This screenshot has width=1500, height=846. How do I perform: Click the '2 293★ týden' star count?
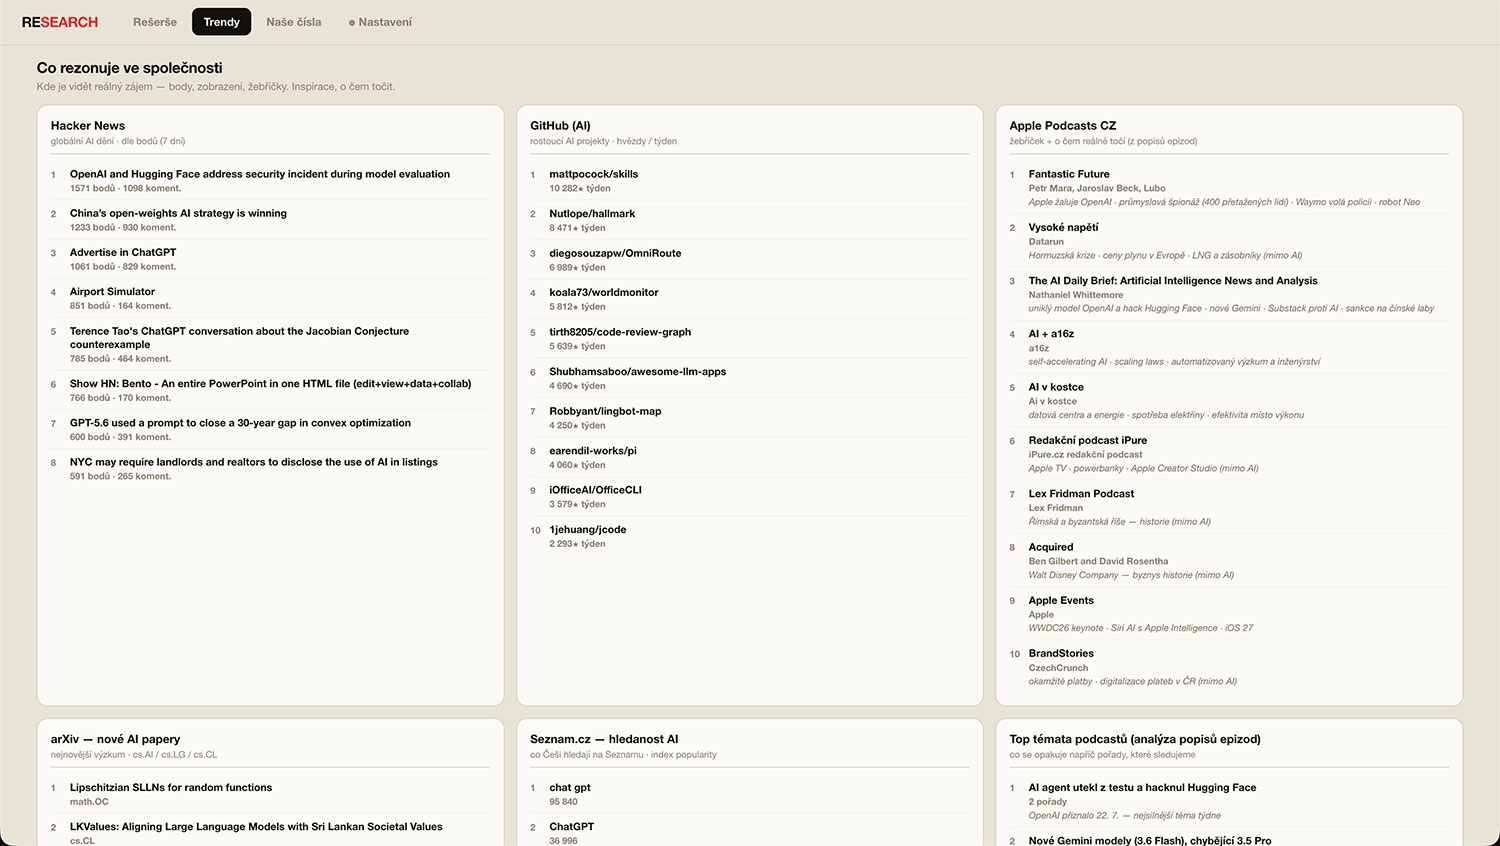(x=577, y=544)
